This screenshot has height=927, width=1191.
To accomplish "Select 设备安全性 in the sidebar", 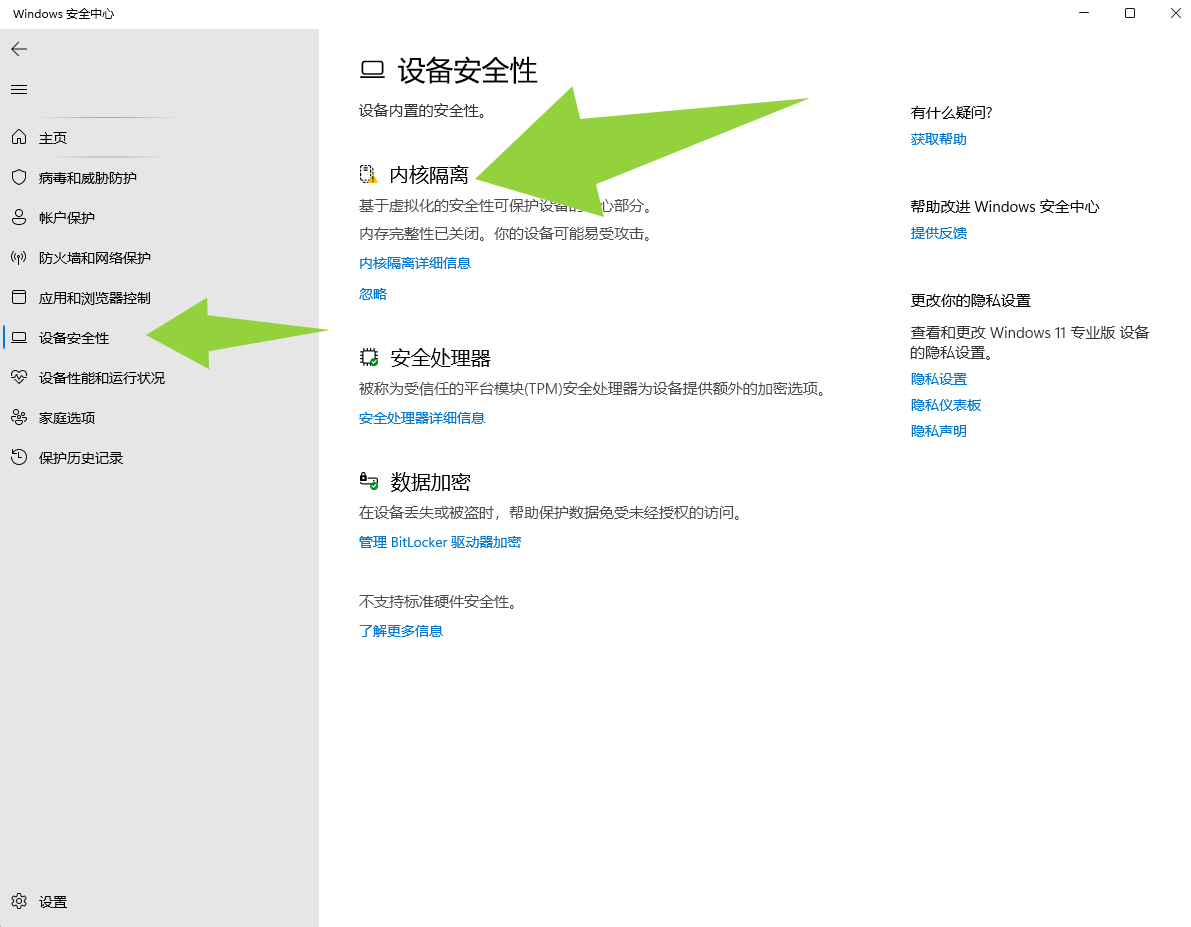I will [x=74, y=338].
